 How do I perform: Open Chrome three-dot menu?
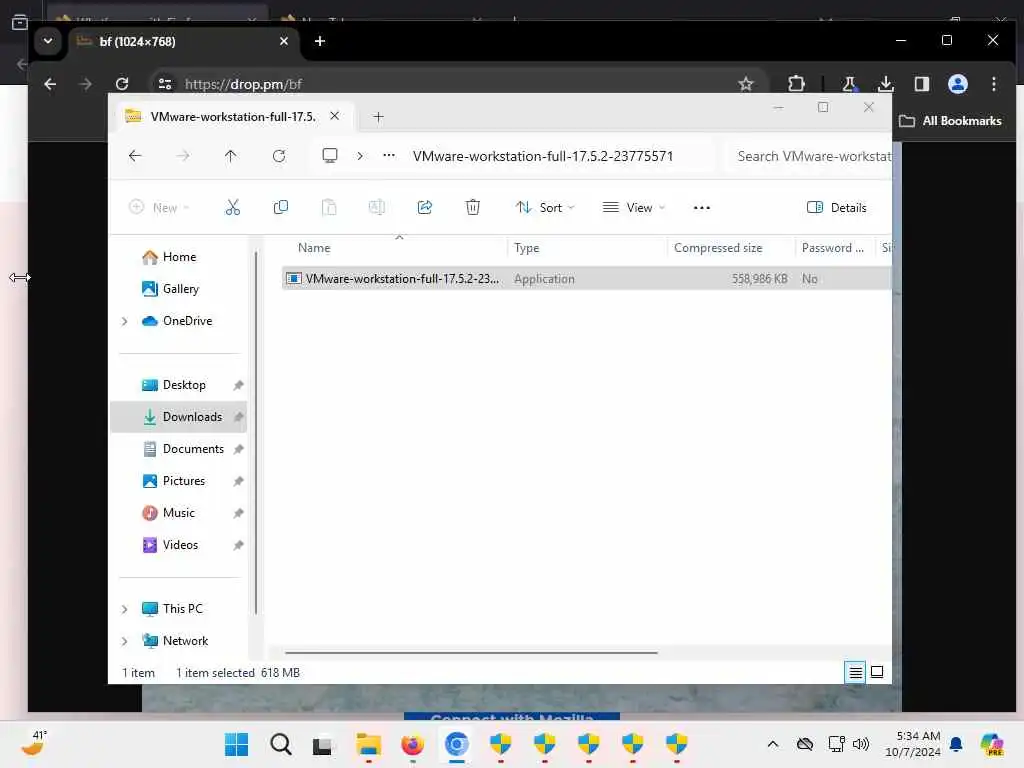pyautogui.click(x=993, y=84)
